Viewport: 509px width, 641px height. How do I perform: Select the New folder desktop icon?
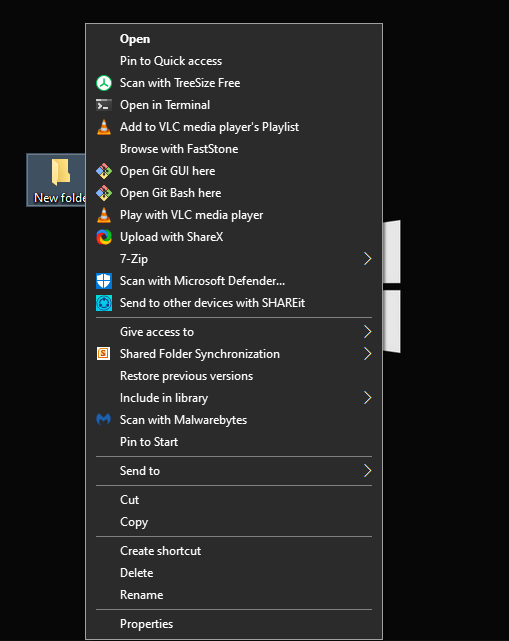click(56, 180)
